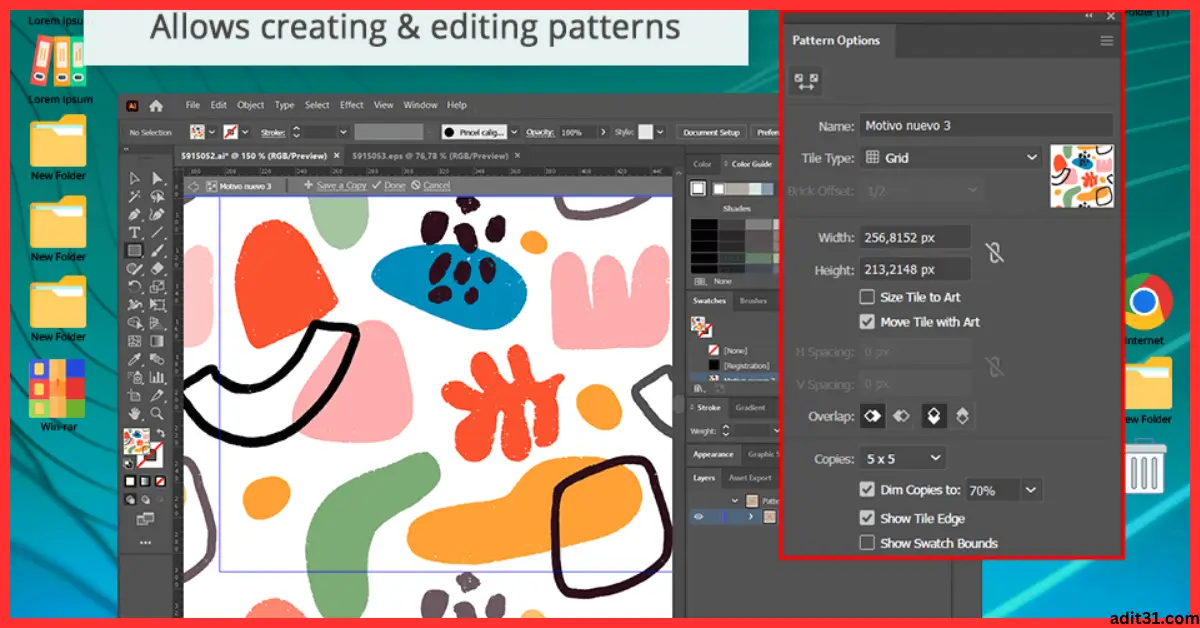Select the Eyedropper tool
The width and height of the screenshot is (1200, 628).
coord(134,359)
